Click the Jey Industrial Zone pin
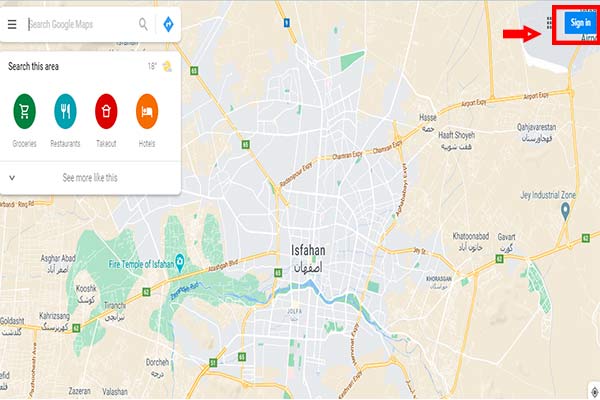Image resolution: width=600 pixels, height=400 pixels. [x=565, y=211]
